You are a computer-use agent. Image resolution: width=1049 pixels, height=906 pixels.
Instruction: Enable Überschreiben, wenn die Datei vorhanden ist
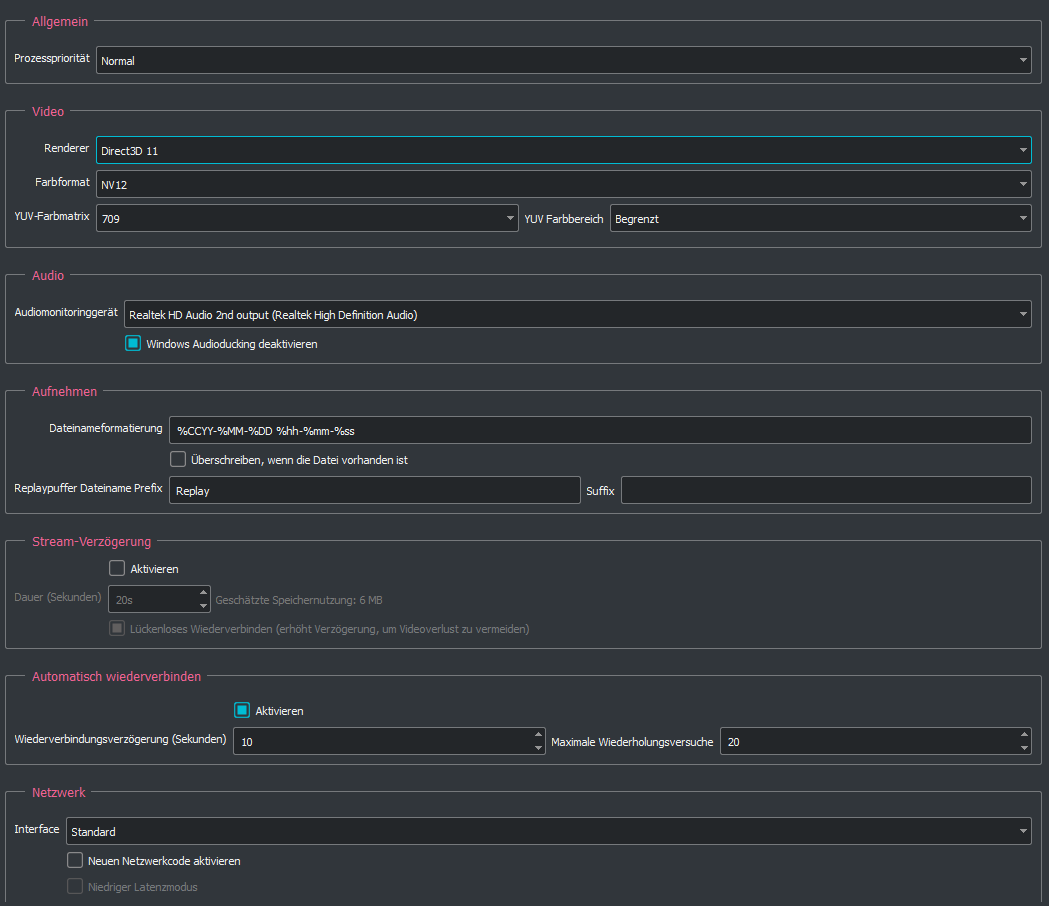tap(178, 460)
